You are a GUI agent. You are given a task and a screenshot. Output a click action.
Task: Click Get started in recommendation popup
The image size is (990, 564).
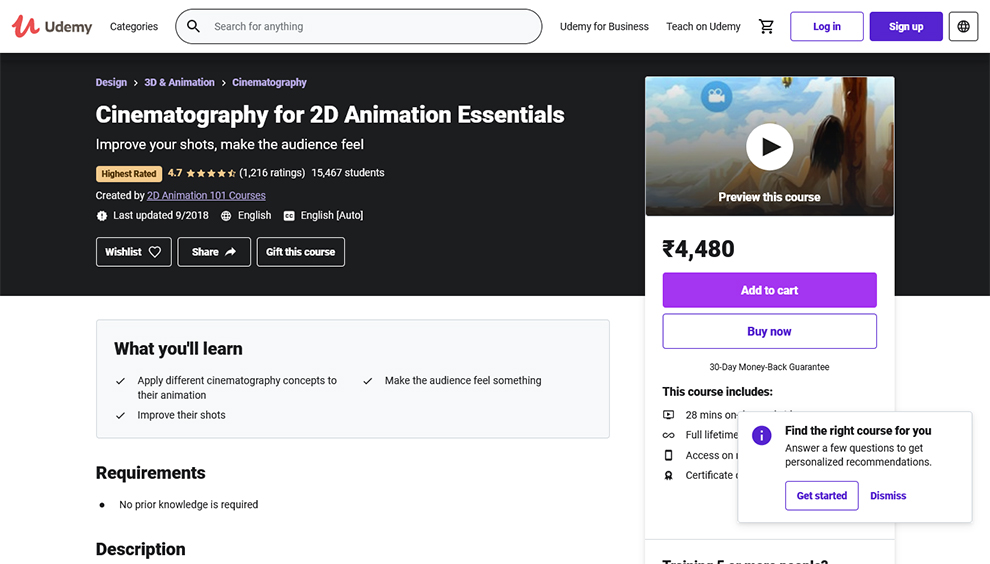822,496
